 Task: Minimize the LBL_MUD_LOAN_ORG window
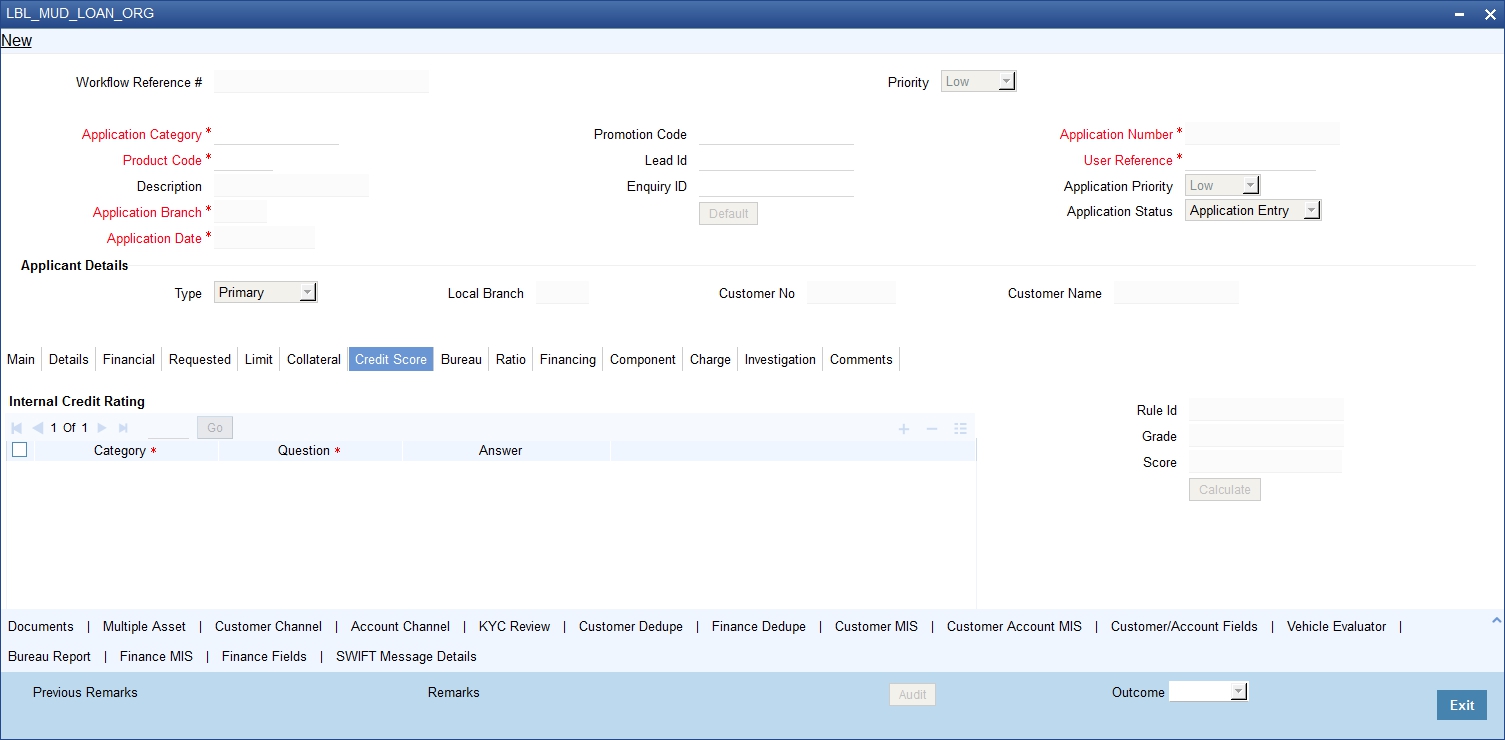click(x=1459, y=14)
